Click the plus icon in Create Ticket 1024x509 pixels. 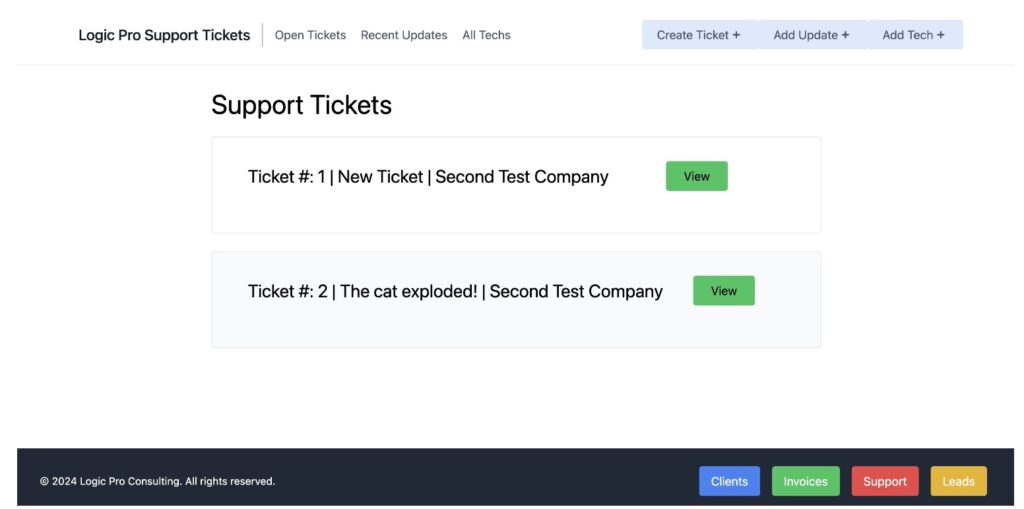(736, 35)
